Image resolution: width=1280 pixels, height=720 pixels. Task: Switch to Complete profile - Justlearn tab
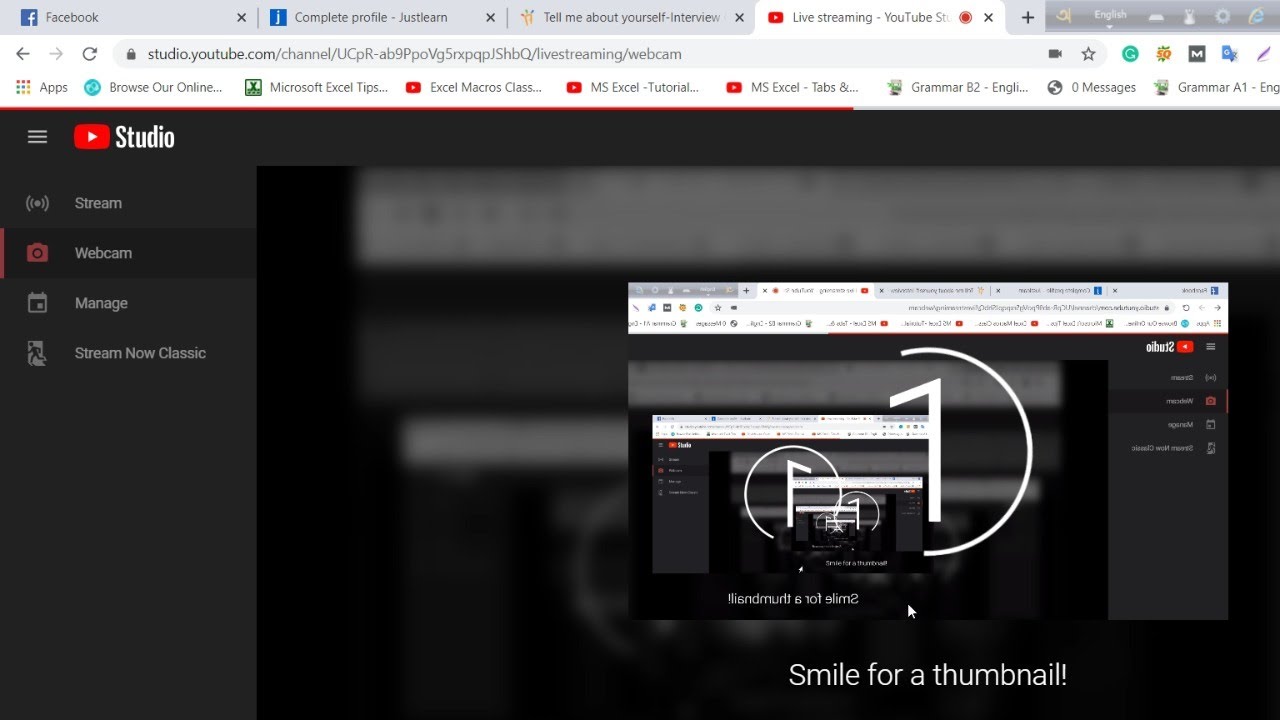(x=380, y=18)
